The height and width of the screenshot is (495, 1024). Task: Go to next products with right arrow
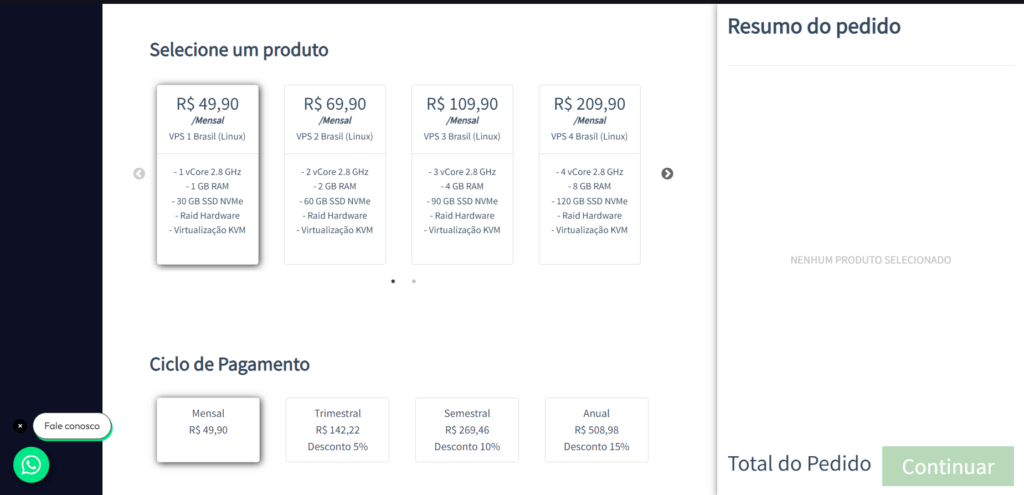(x=667, y=174)
